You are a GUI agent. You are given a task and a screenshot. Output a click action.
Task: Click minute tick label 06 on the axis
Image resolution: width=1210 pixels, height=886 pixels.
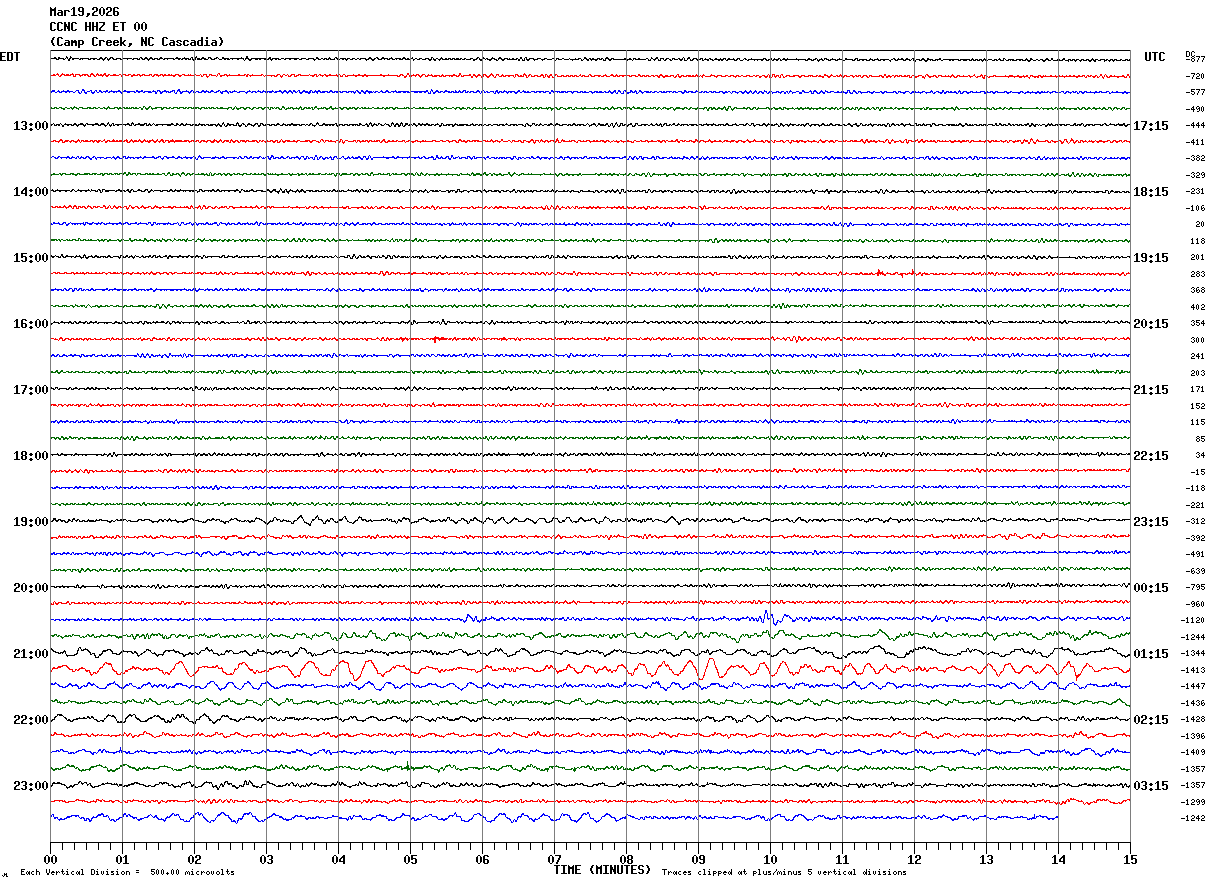[482, 859]
